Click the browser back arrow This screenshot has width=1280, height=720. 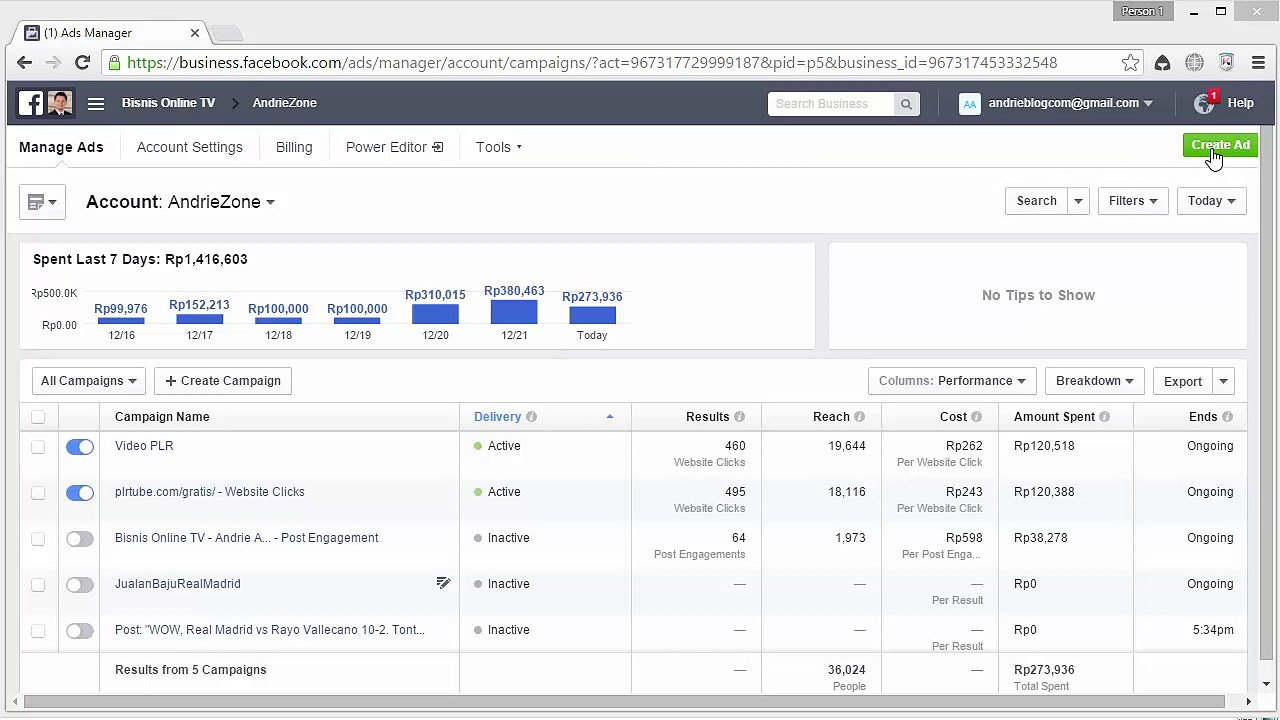pos(25,63)
